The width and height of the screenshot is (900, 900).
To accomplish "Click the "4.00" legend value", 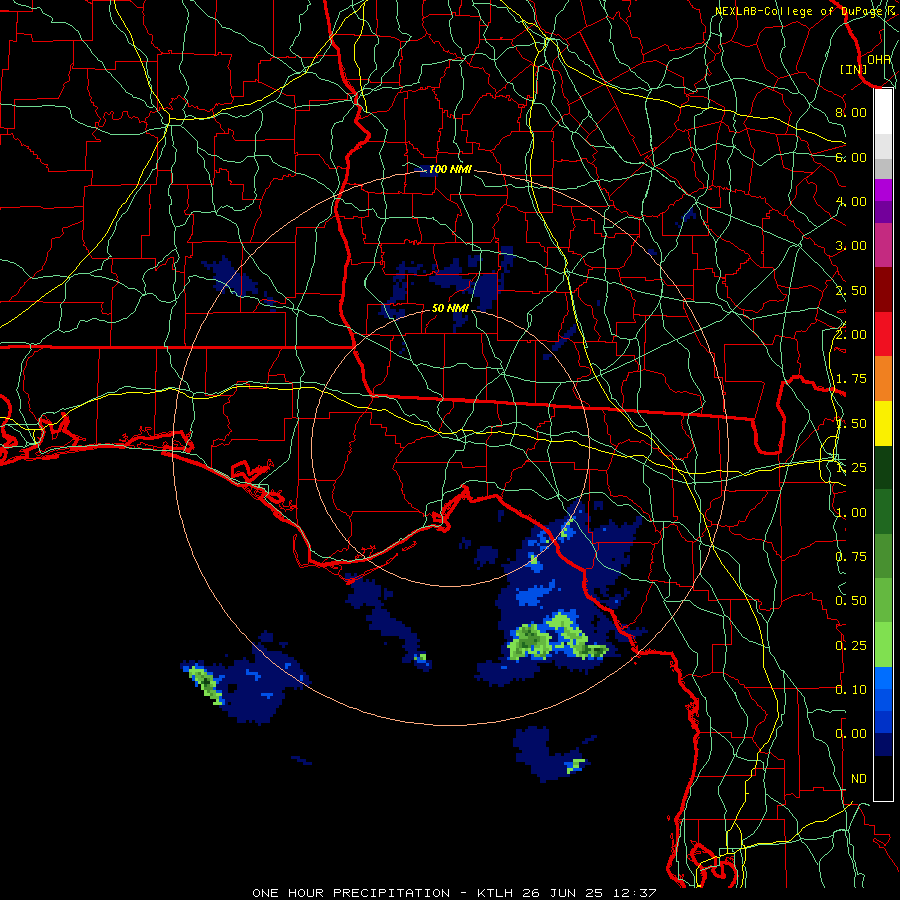I will (851, 201).
